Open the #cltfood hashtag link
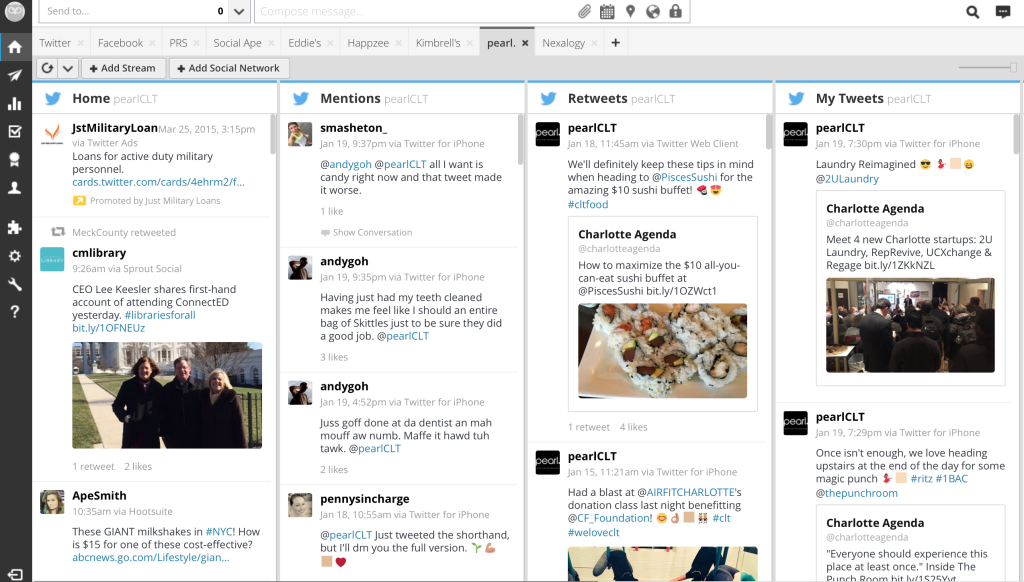The width and height of the screenshot is (1024, 582). point(588,204)
